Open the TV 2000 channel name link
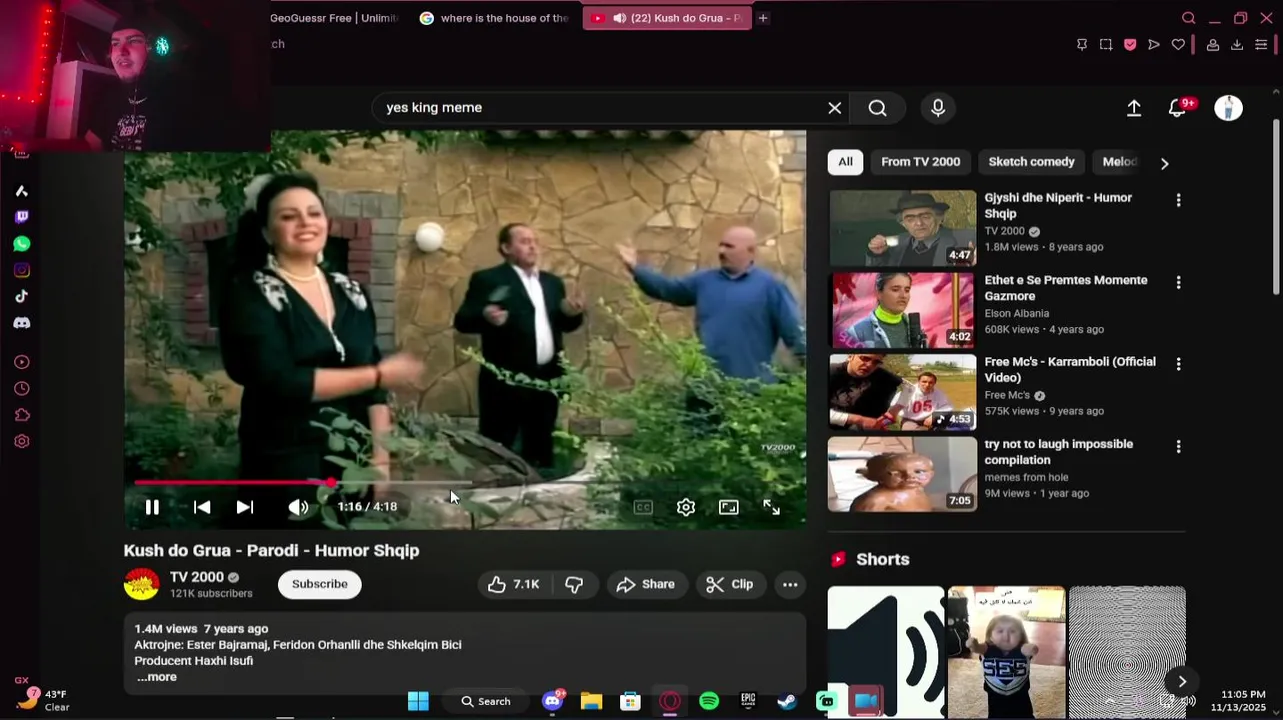Image resolution: width=1283 pixels, height=720 pixels. click(x=197, y=577)
